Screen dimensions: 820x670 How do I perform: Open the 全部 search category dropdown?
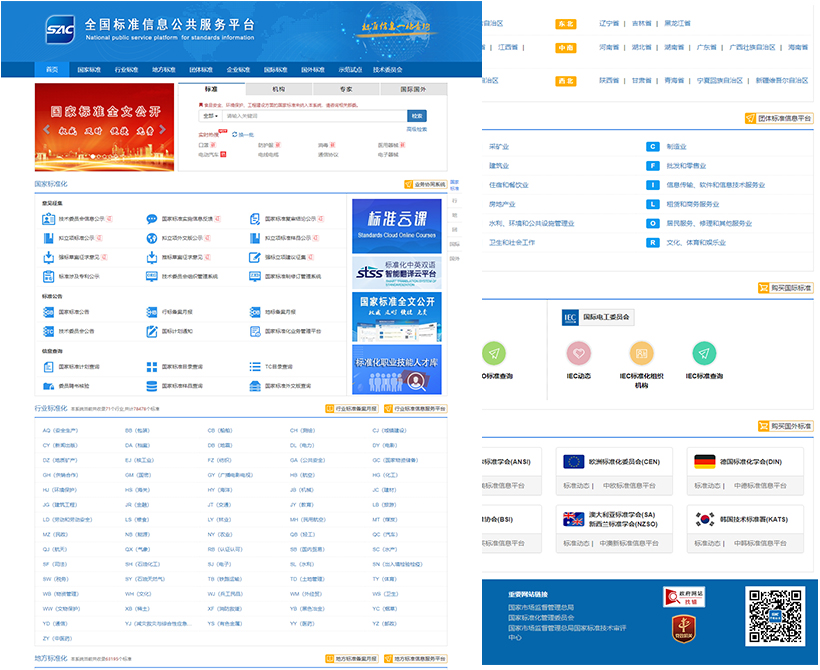(x=210, y=116)
